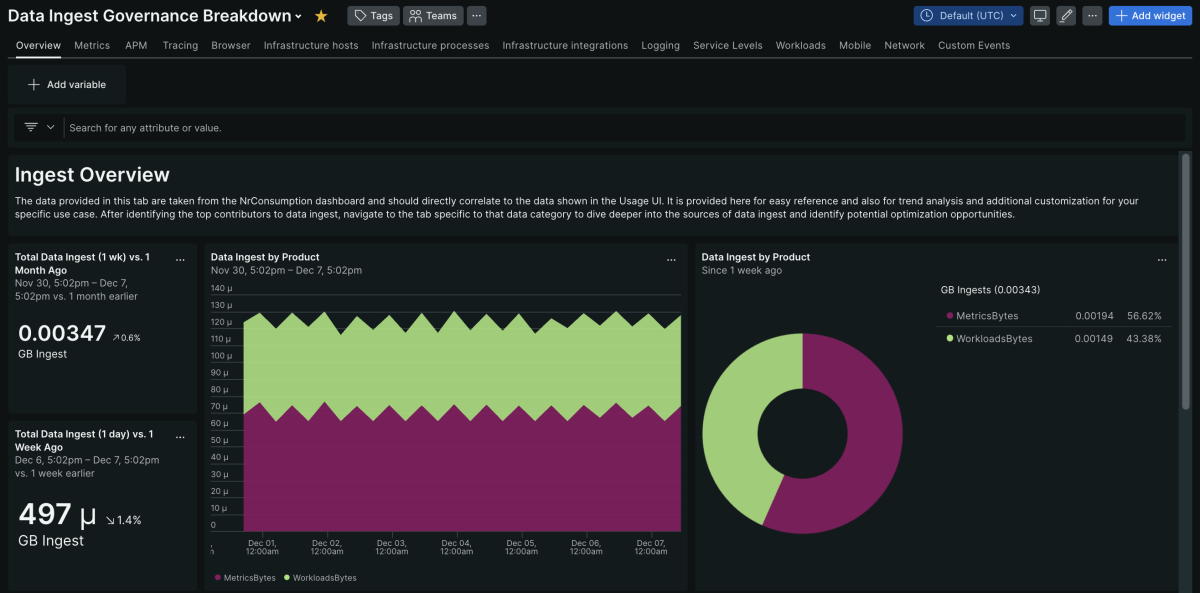
Task: Expand the filter icon dropdown
Action: coord(39,128)
